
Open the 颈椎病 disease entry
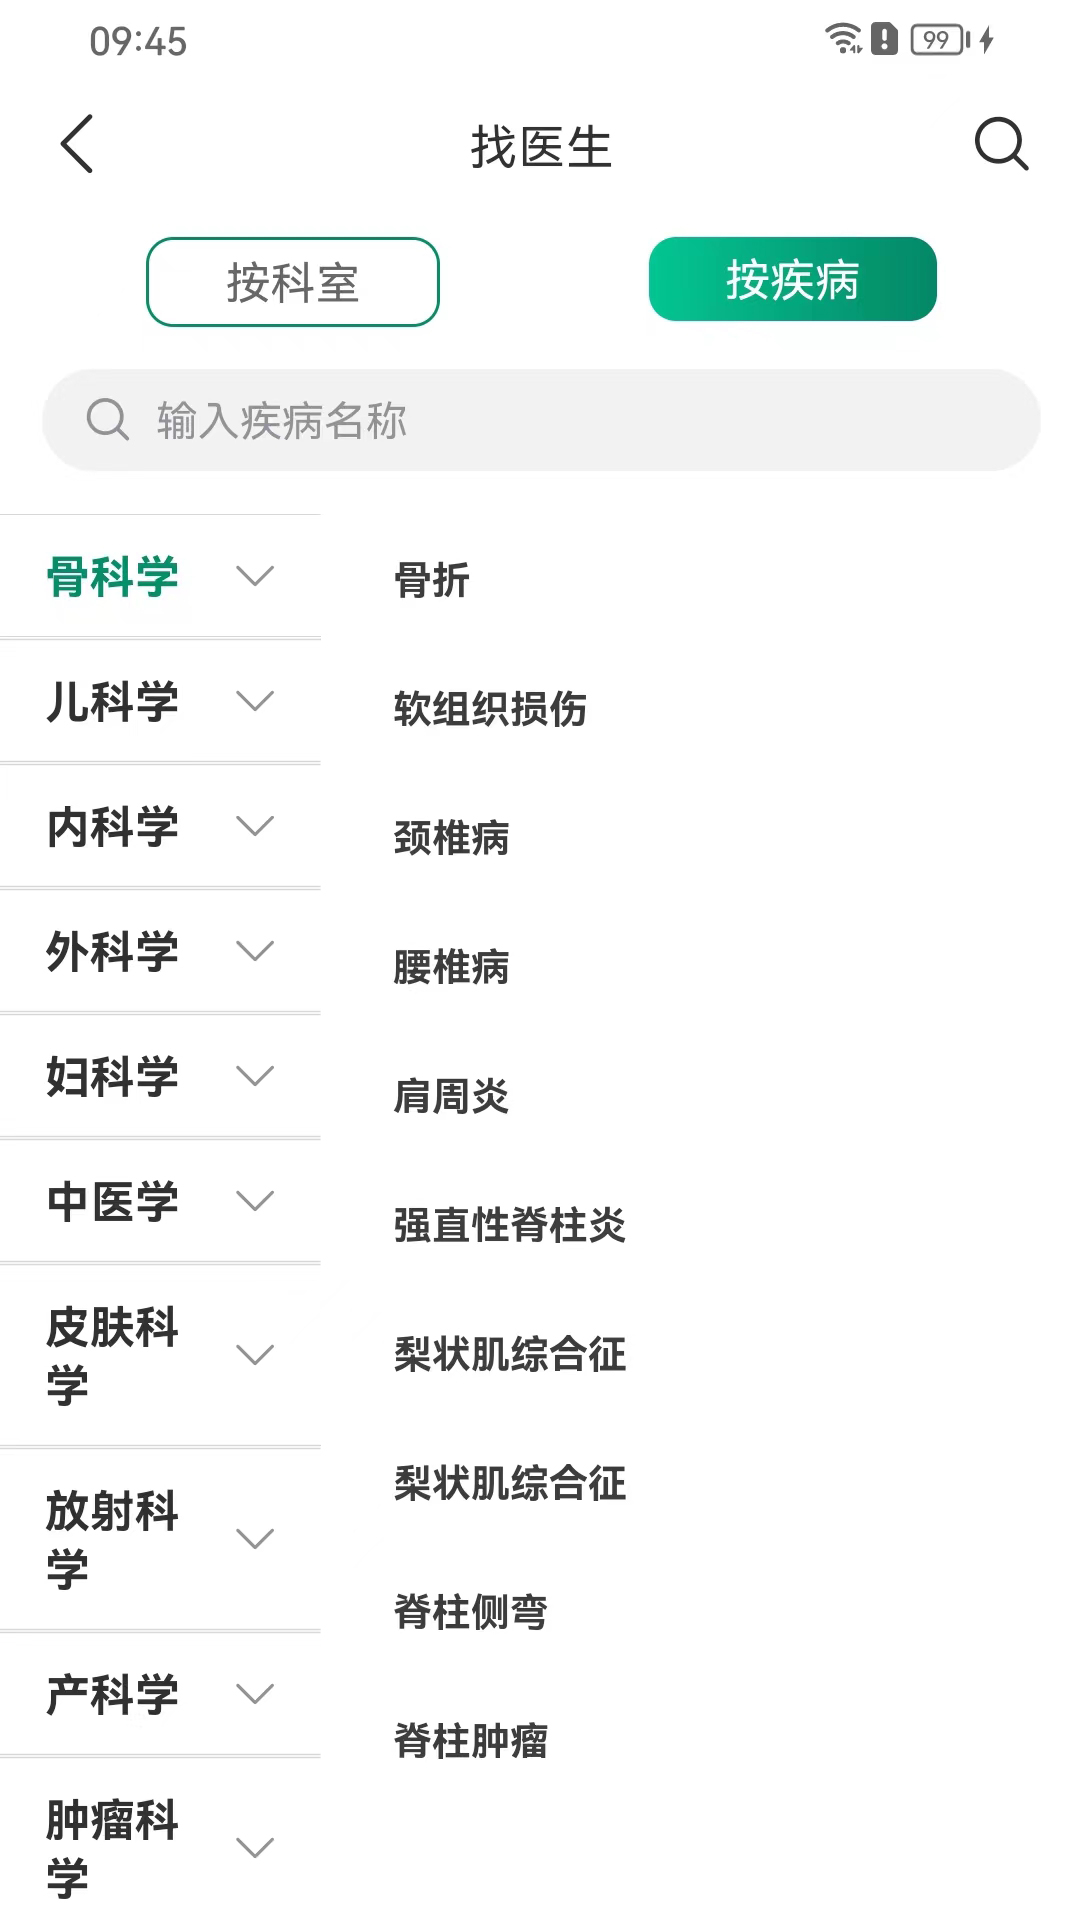[451, 838]
